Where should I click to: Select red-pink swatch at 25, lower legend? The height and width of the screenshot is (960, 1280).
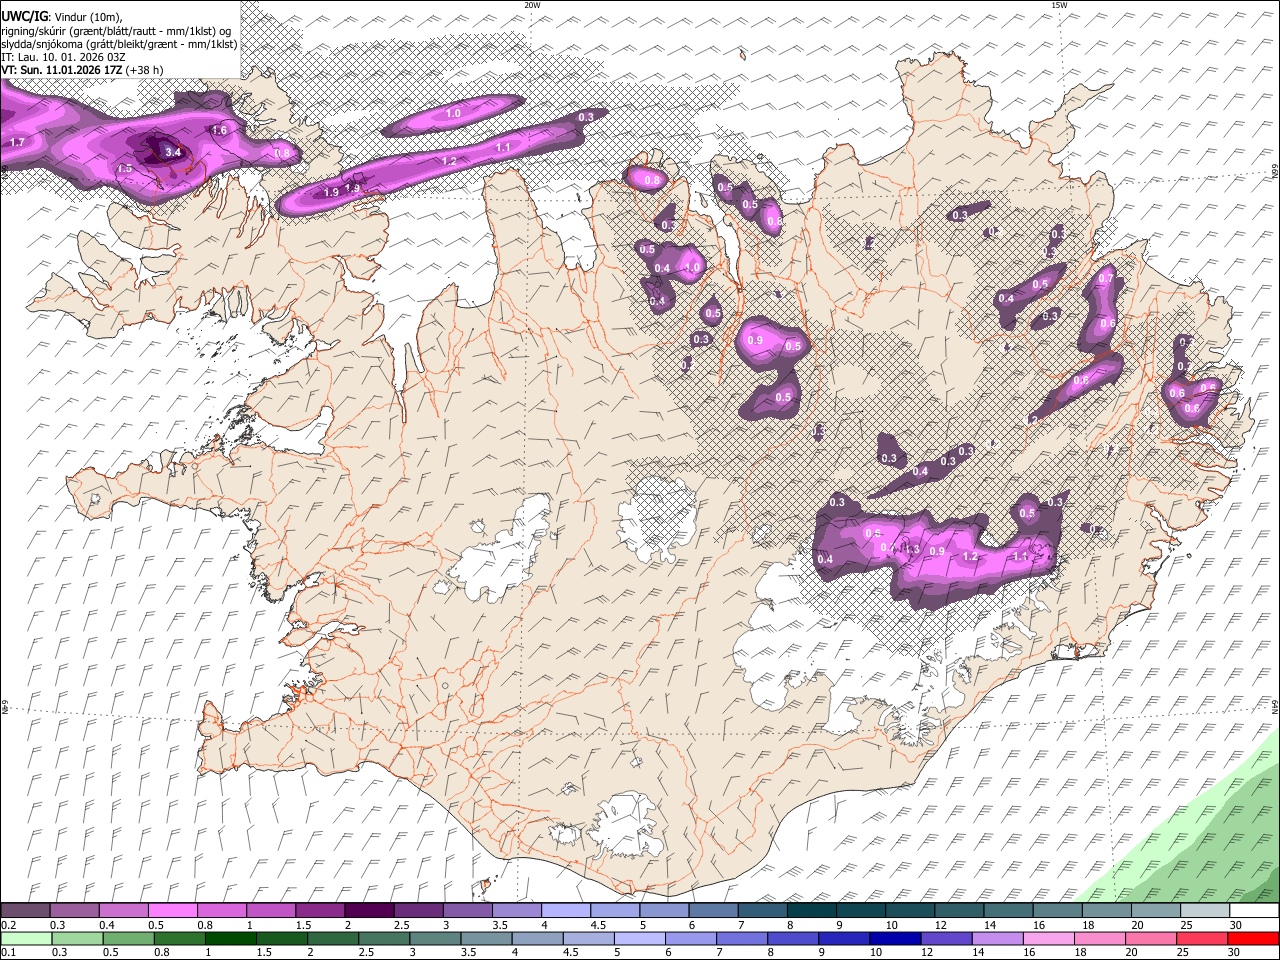[1202, 938]
